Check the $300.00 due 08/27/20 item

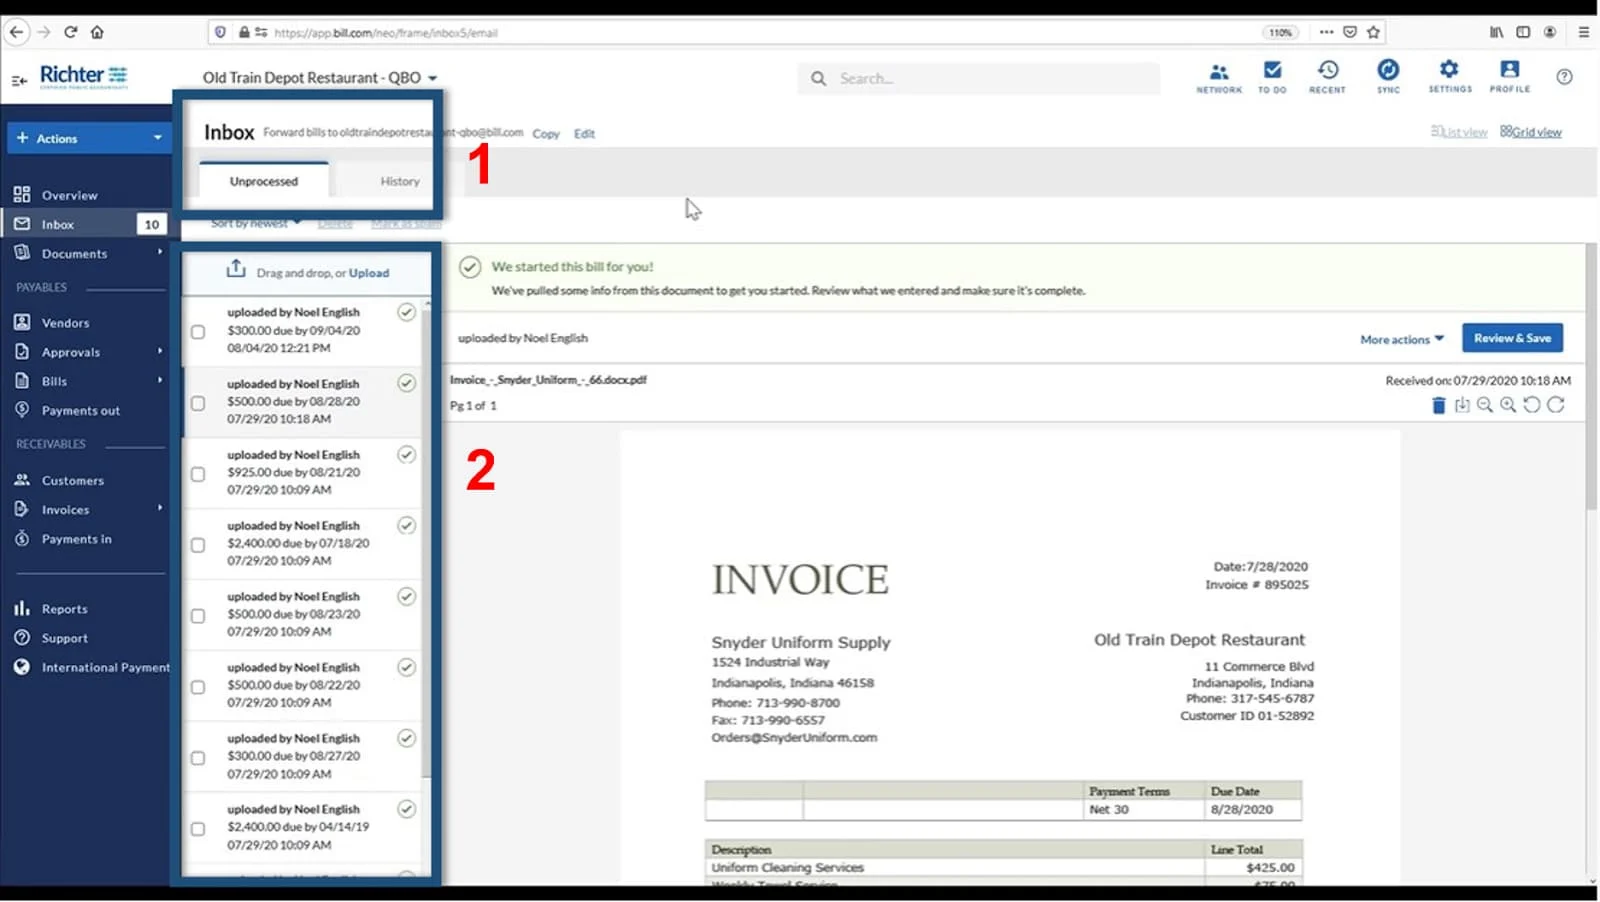click(198, 758)
